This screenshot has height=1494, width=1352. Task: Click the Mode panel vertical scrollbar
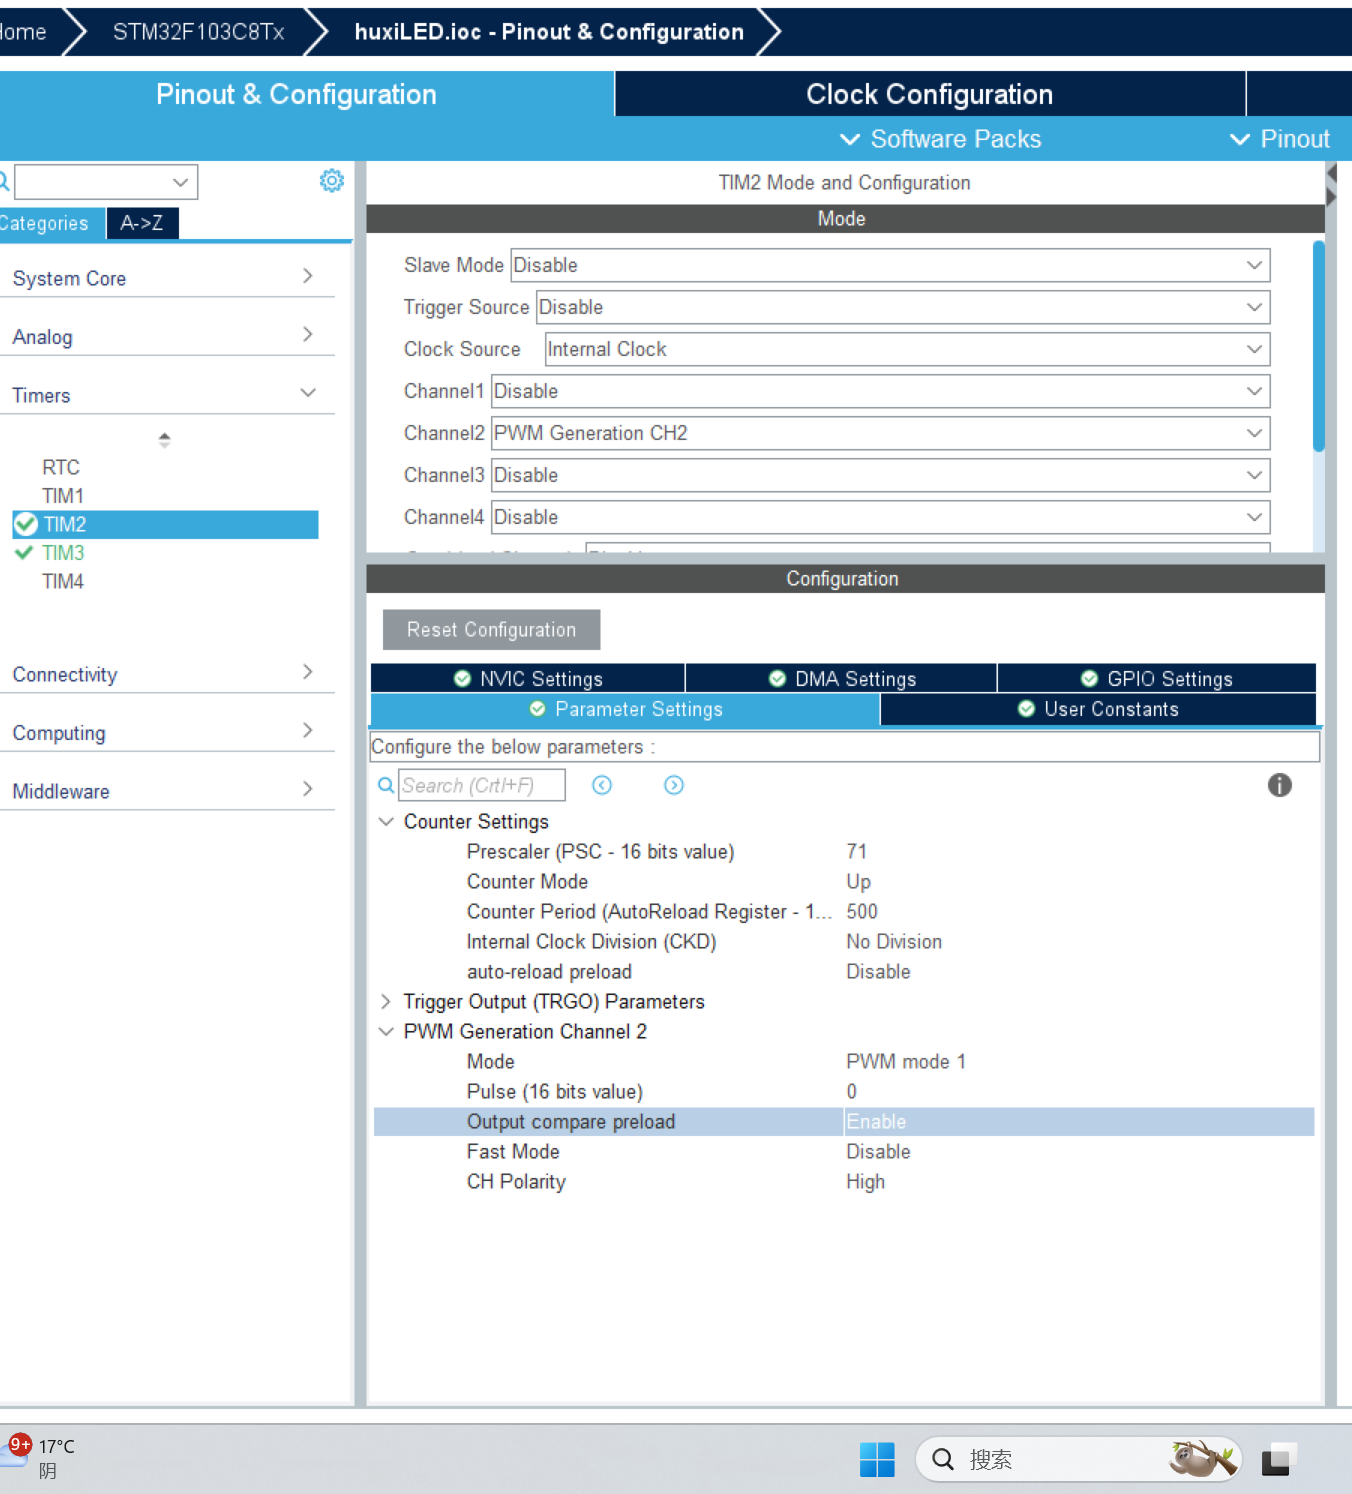tap(1319, 346)
